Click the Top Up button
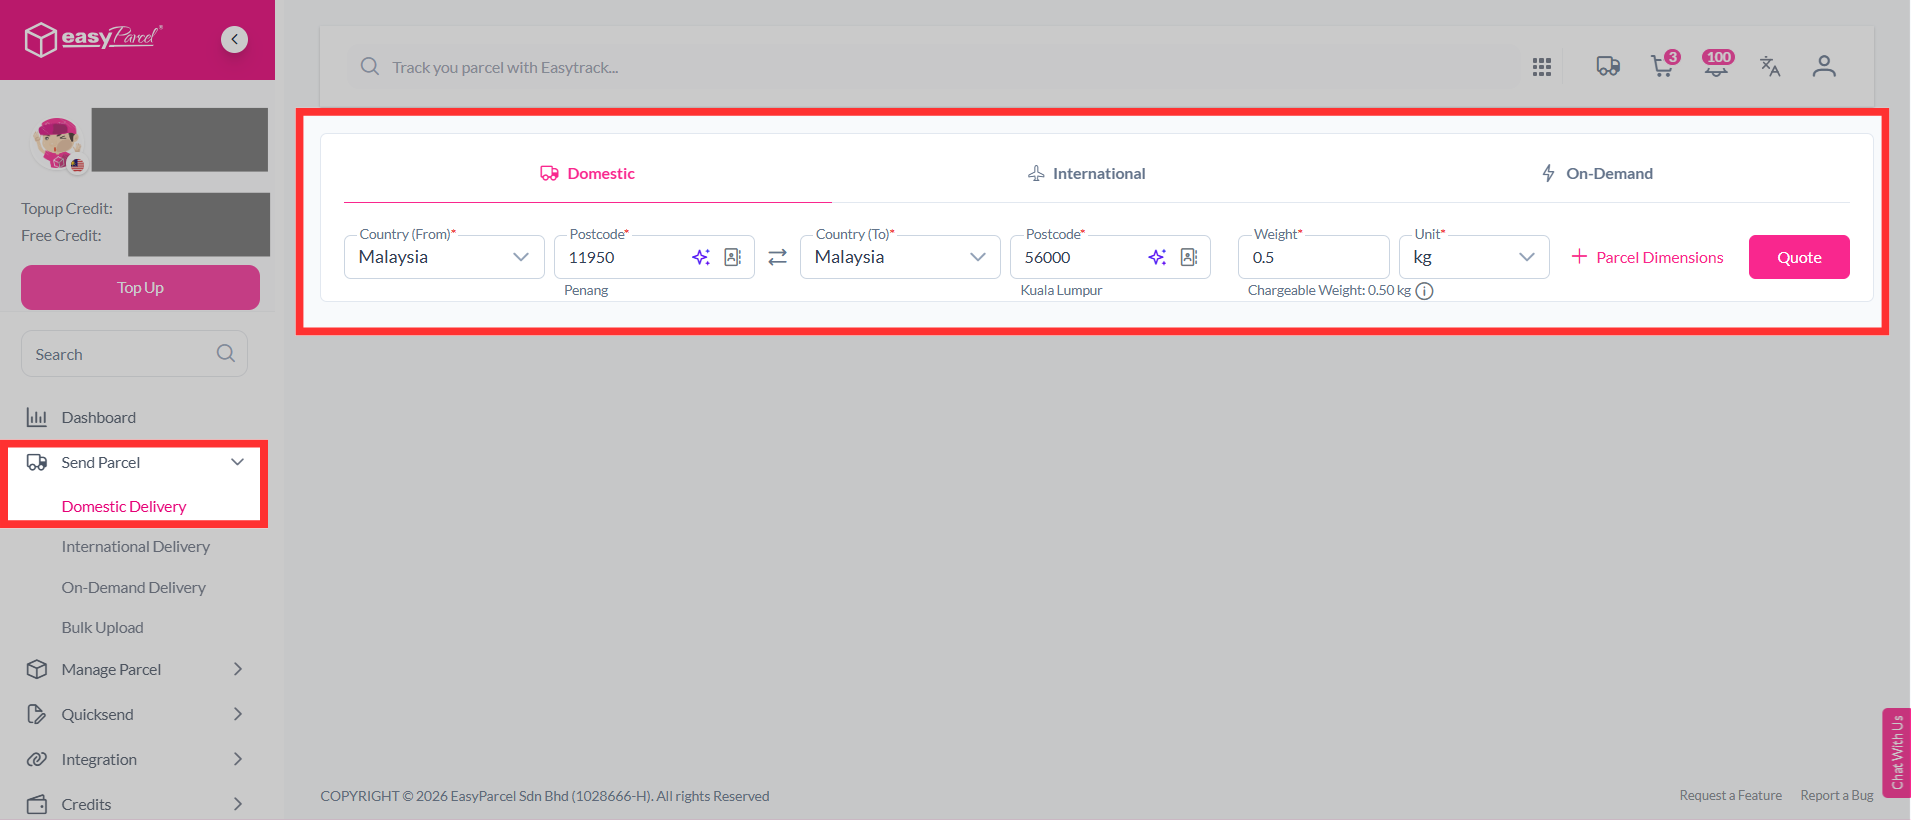This screenshot has width=1911, height=820. 140,287
